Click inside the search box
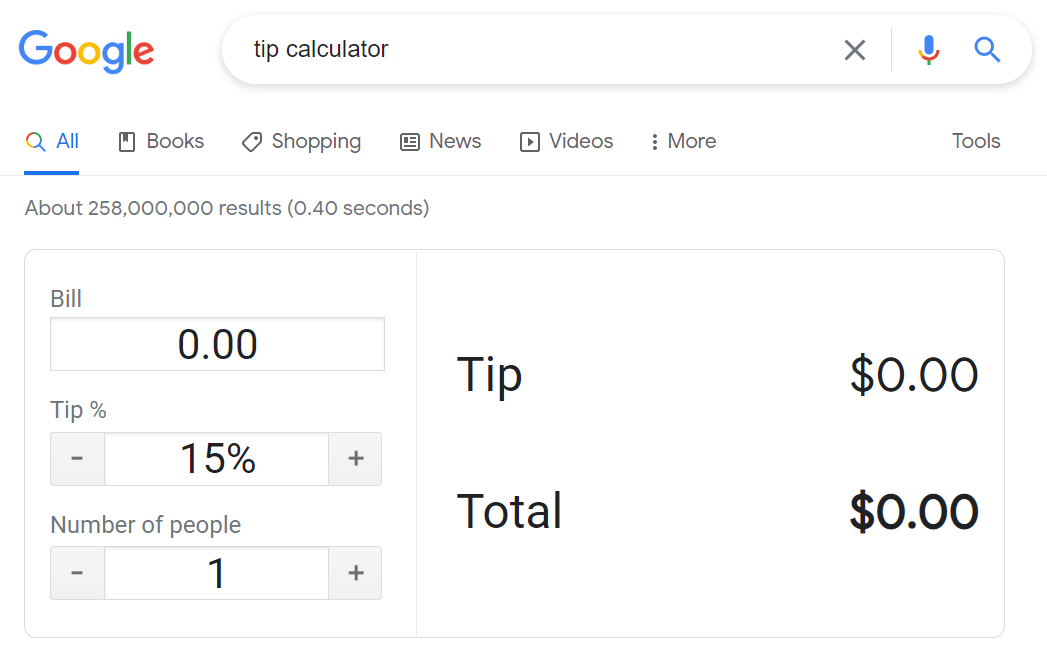Image resolution: width=1047 pixels, height=667 pixels. (x=500, y=50)
